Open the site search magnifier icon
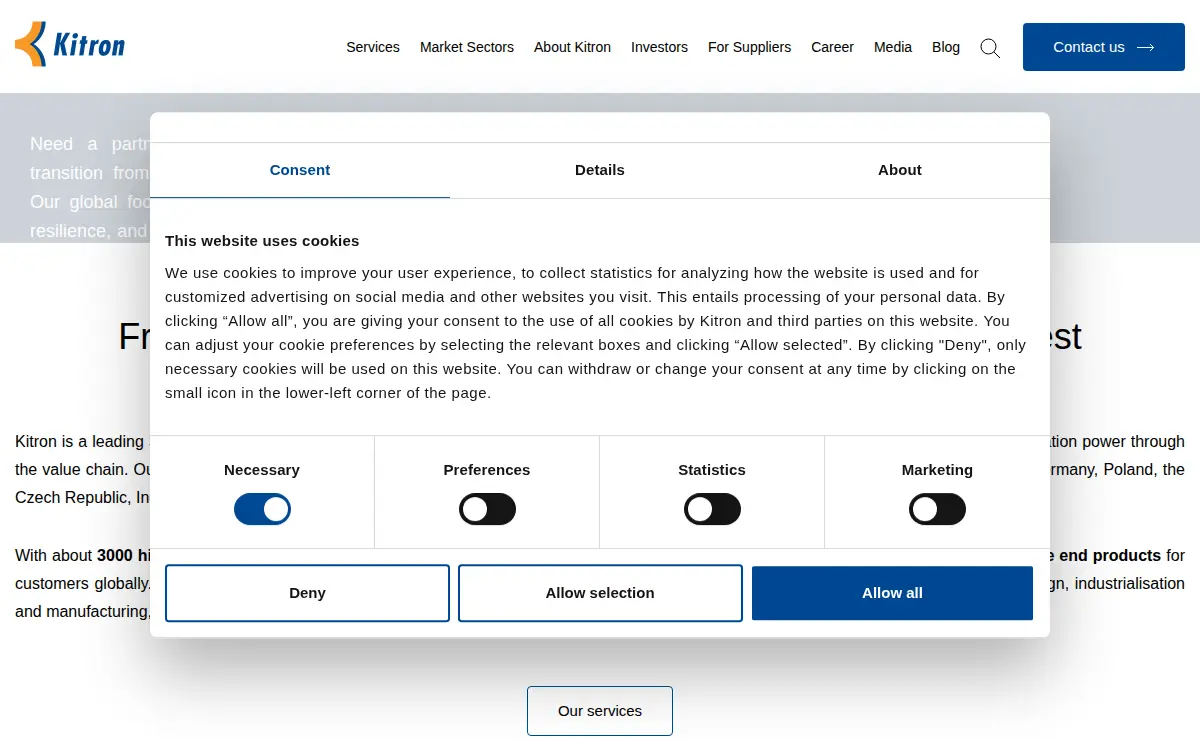 point(990,47)
